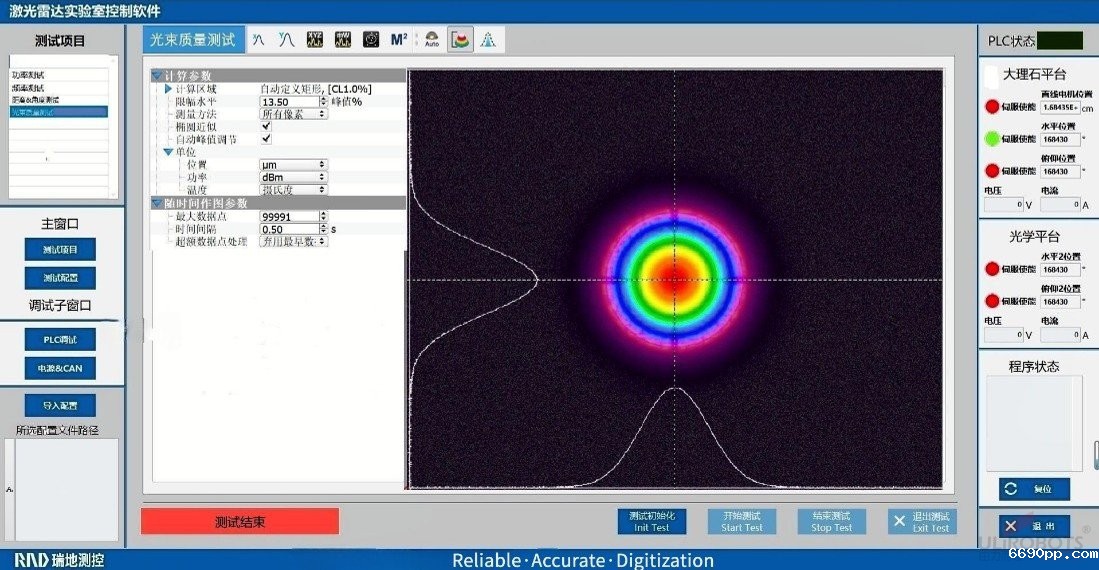This screenshot has width=1099, height=570.
Task: Collapse the 计算参数 section
Action: tap(156, 76)
